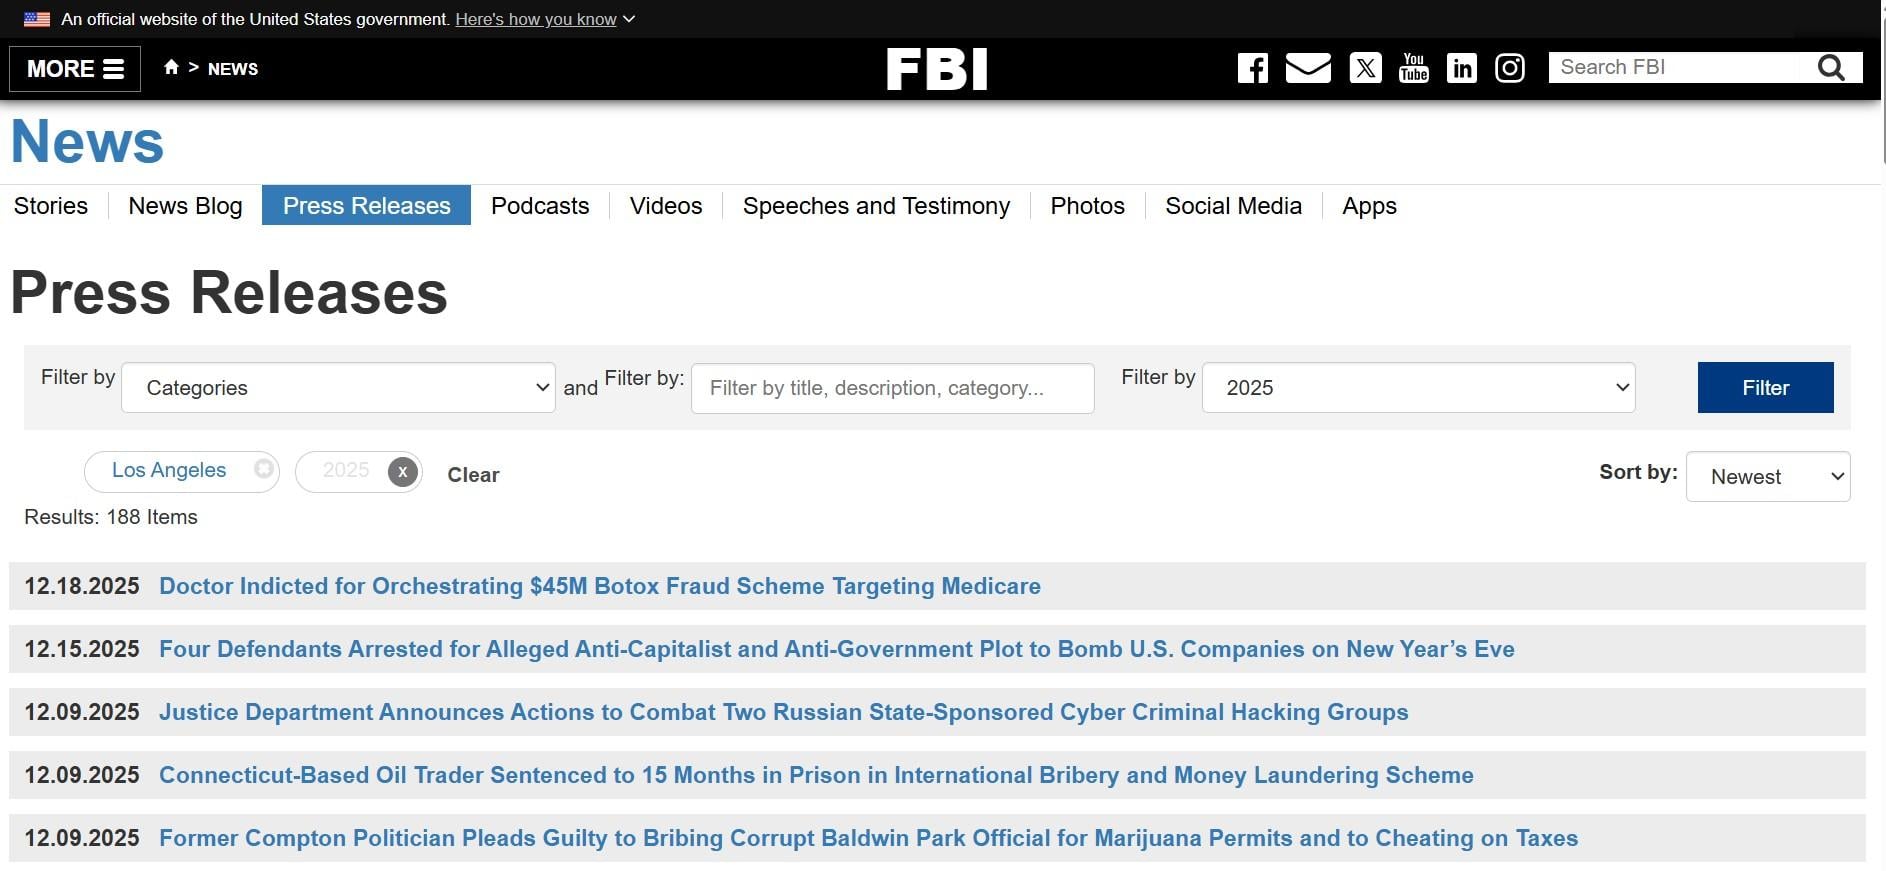Open the FBI Facebook page icon
The height and width of the screenshot is (871, 1886).
tap(1252, 68)
